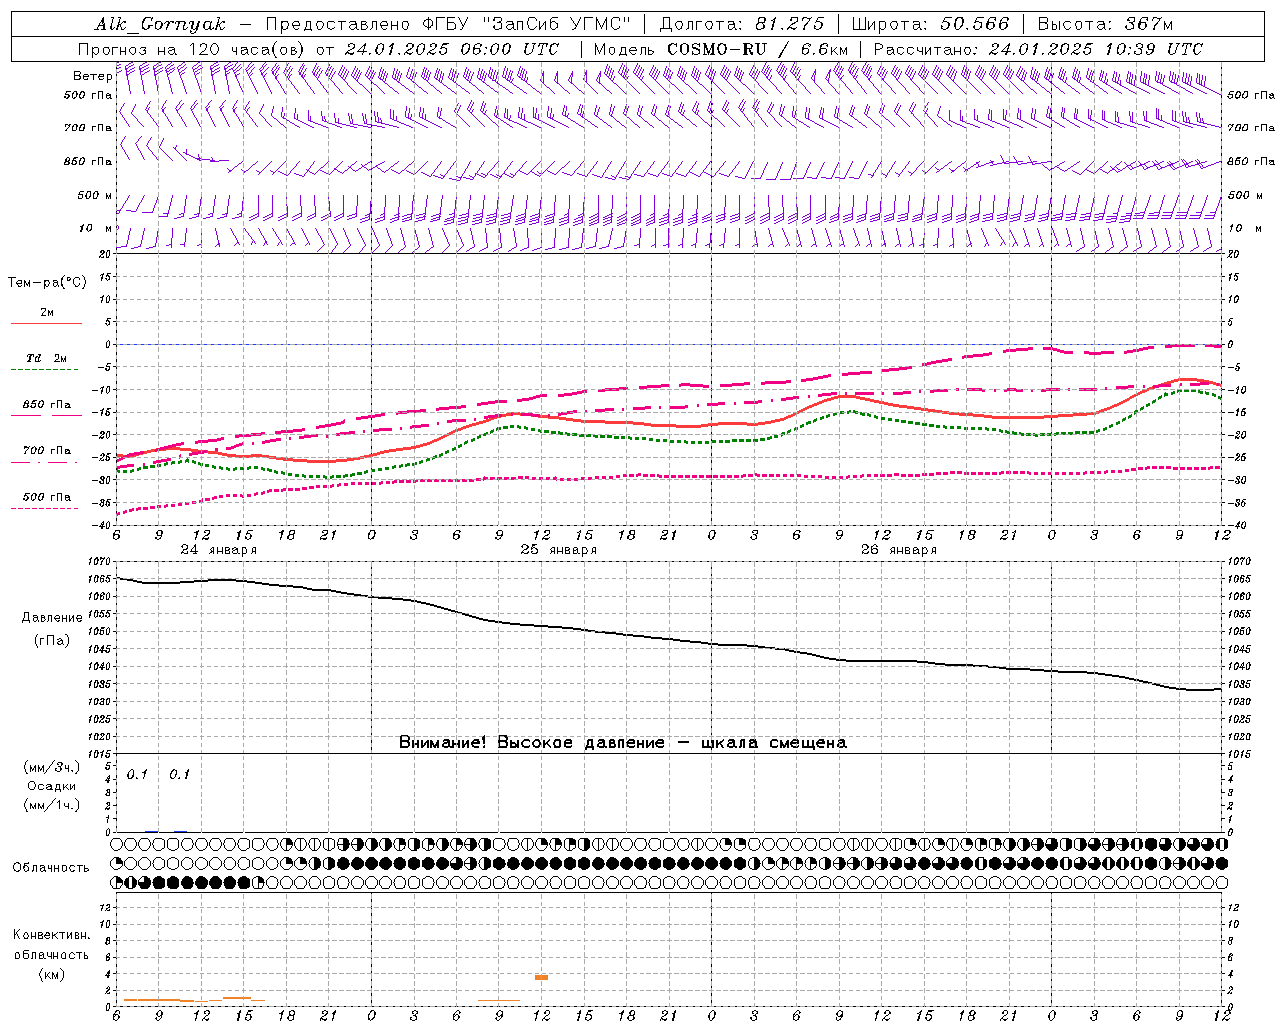
Task: Click the Td 2м legend label
Action: (x=47, y=358)
